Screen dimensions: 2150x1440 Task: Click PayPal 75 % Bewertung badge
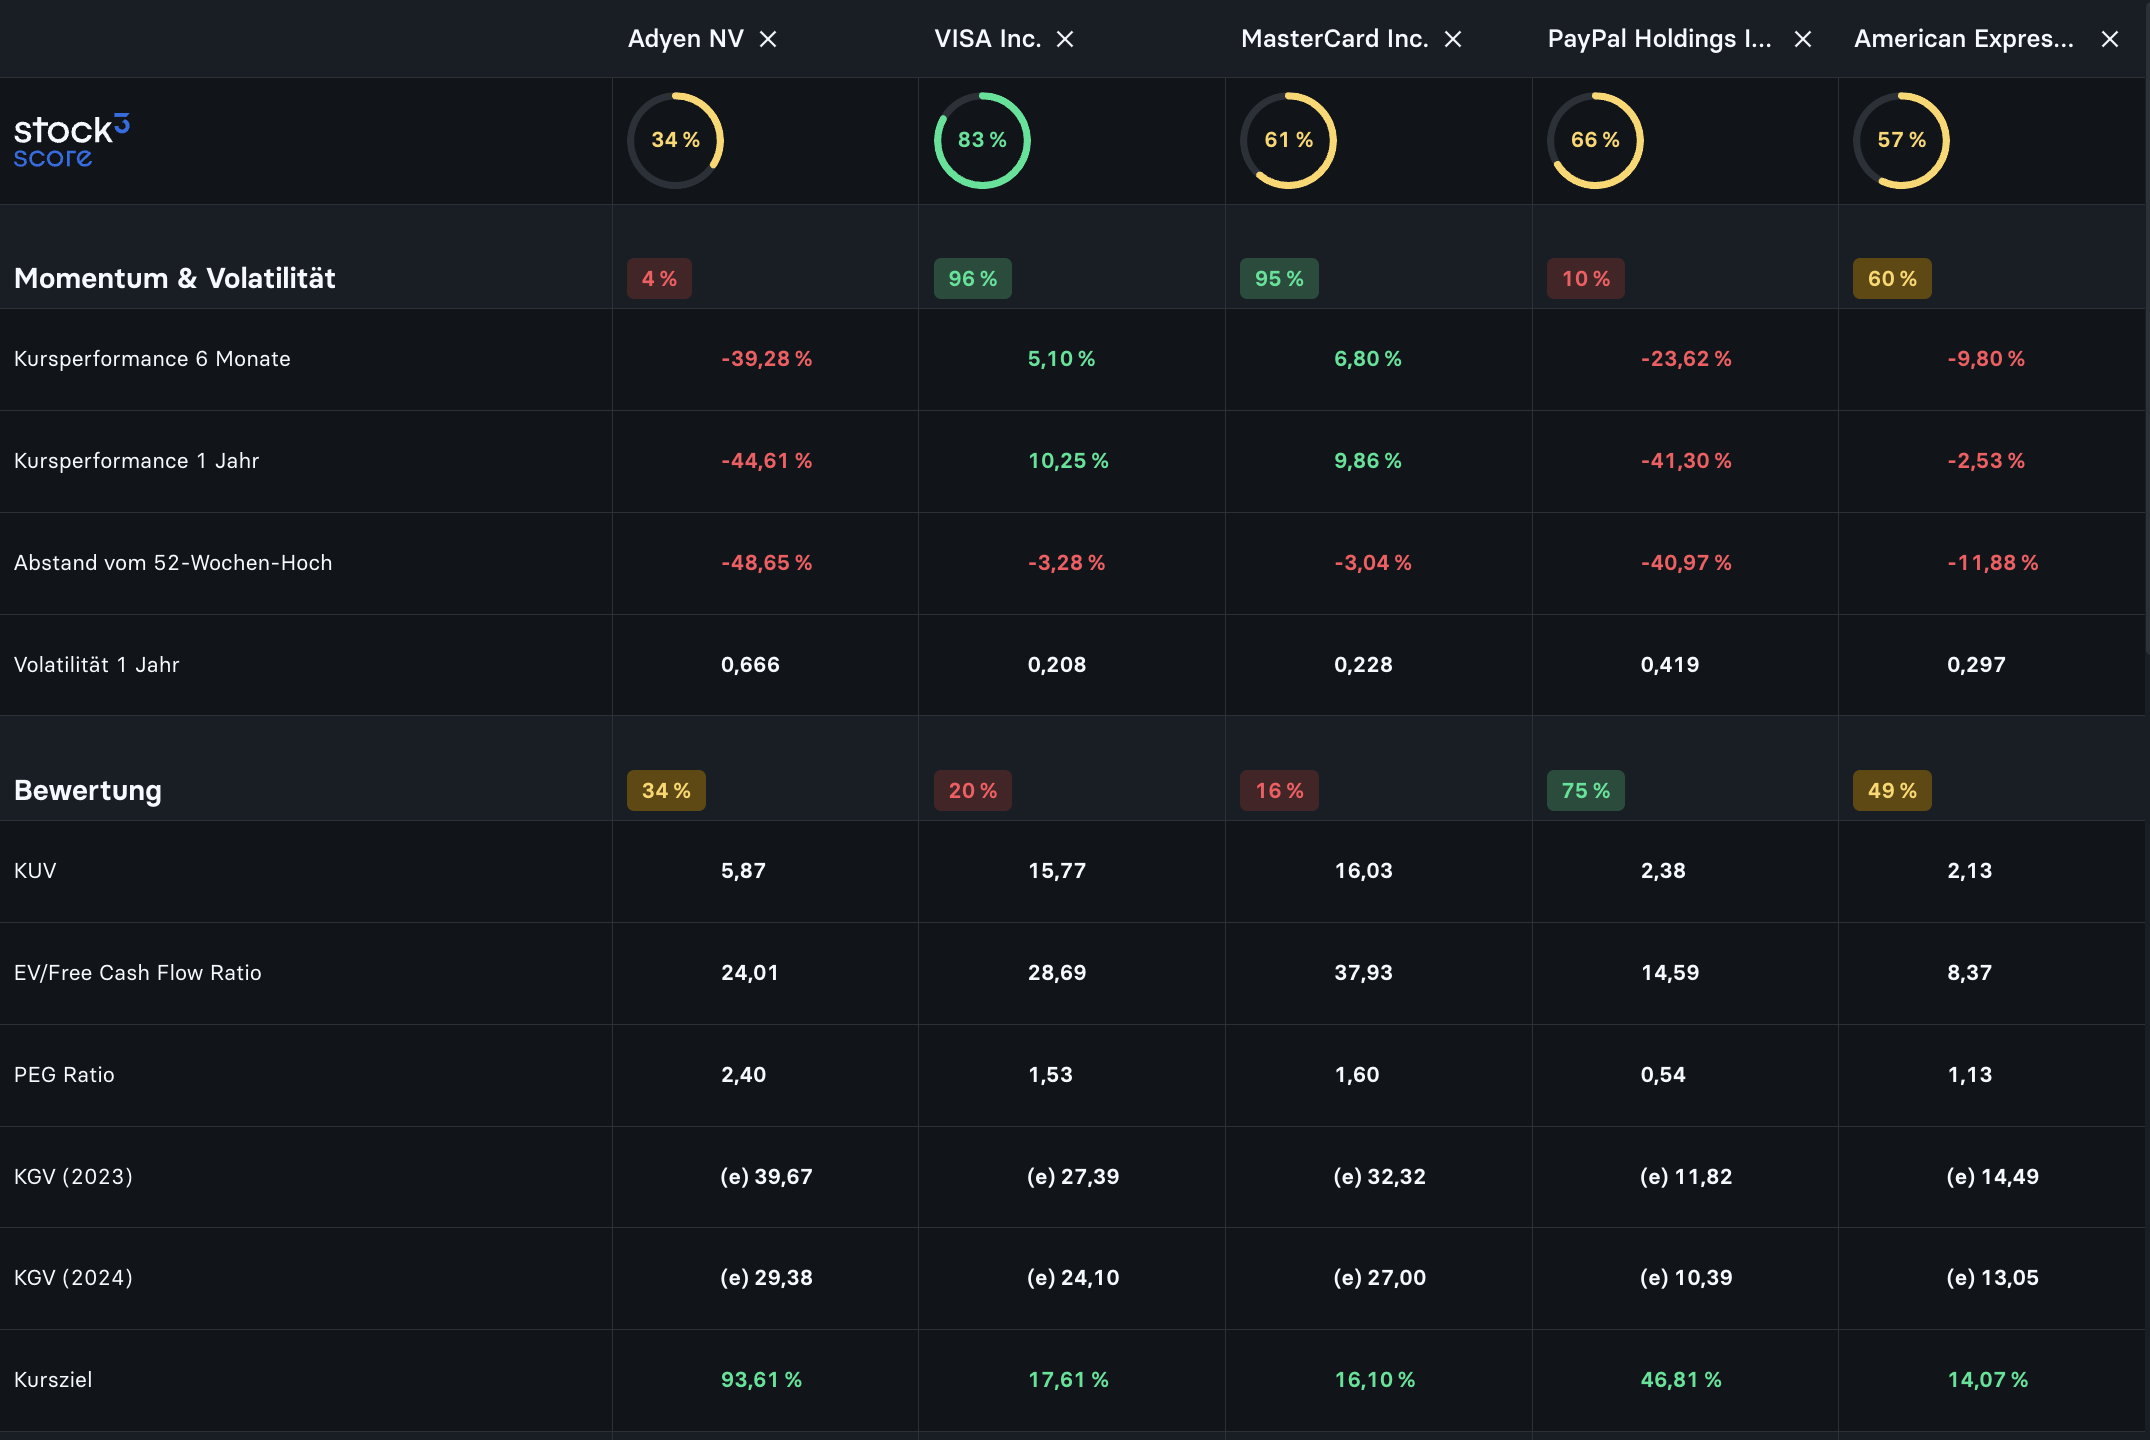[x=1586, y=791]
